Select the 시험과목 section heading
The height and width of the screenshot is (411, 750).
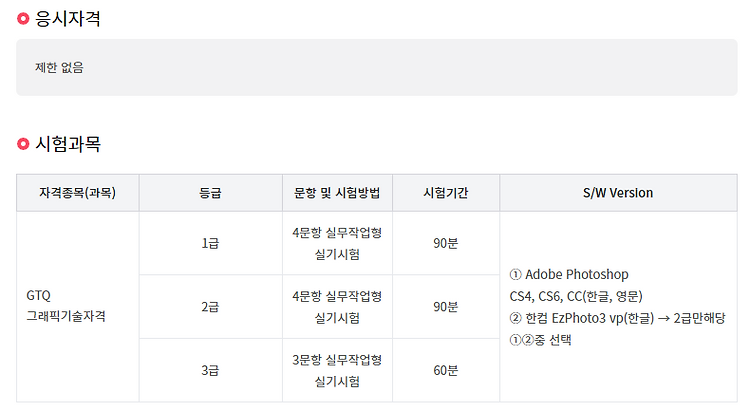click(x=68, y=144)
